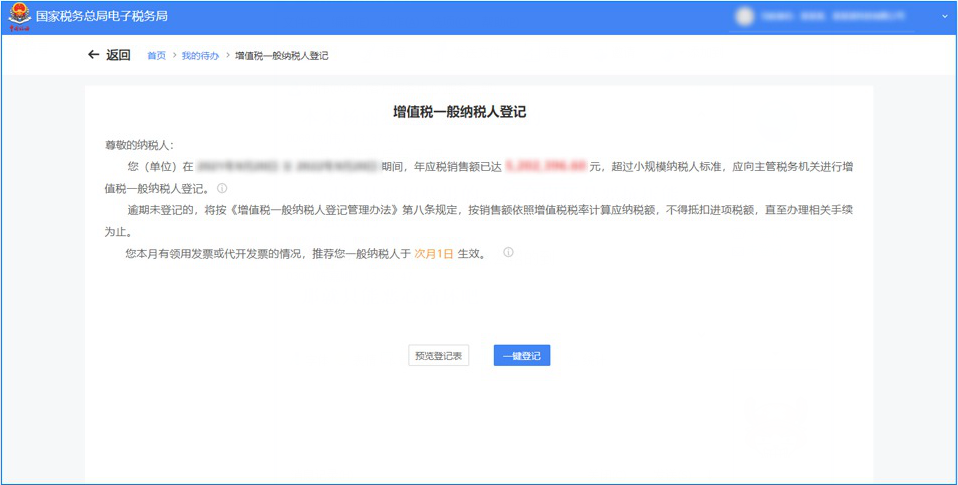The width and height of the screenshot is (958, 485).
Task: Click the breadcrumb chevron after 我的待办
Action: pyautogui.click(x=227, y=56)
